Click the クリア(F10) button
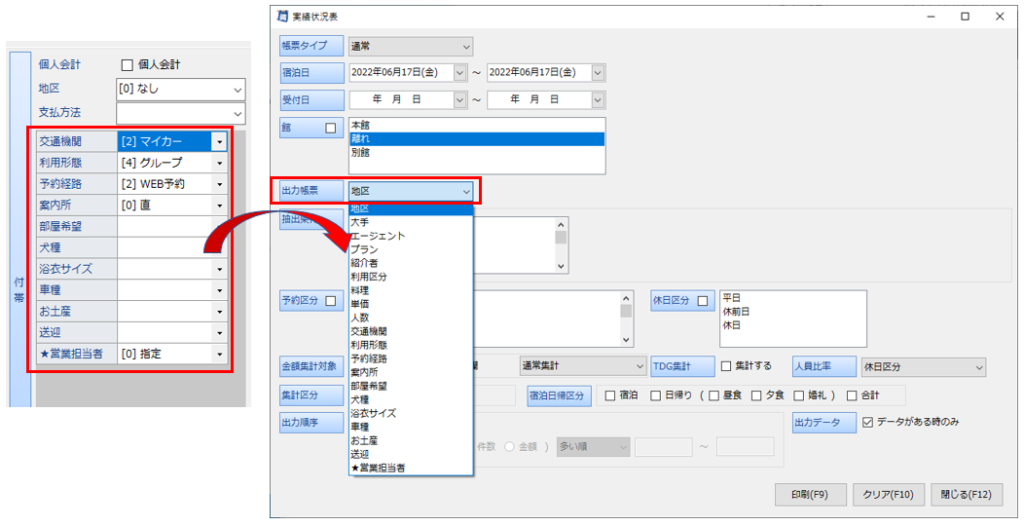This screenshot has height=526, width=1024. pyautogui.click(x=889, y=494)
